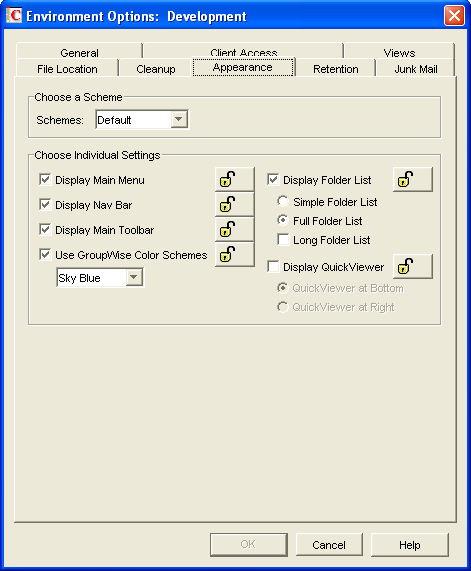
Task: Close the Environment Options dialog
Action: (x=454, y=16)
